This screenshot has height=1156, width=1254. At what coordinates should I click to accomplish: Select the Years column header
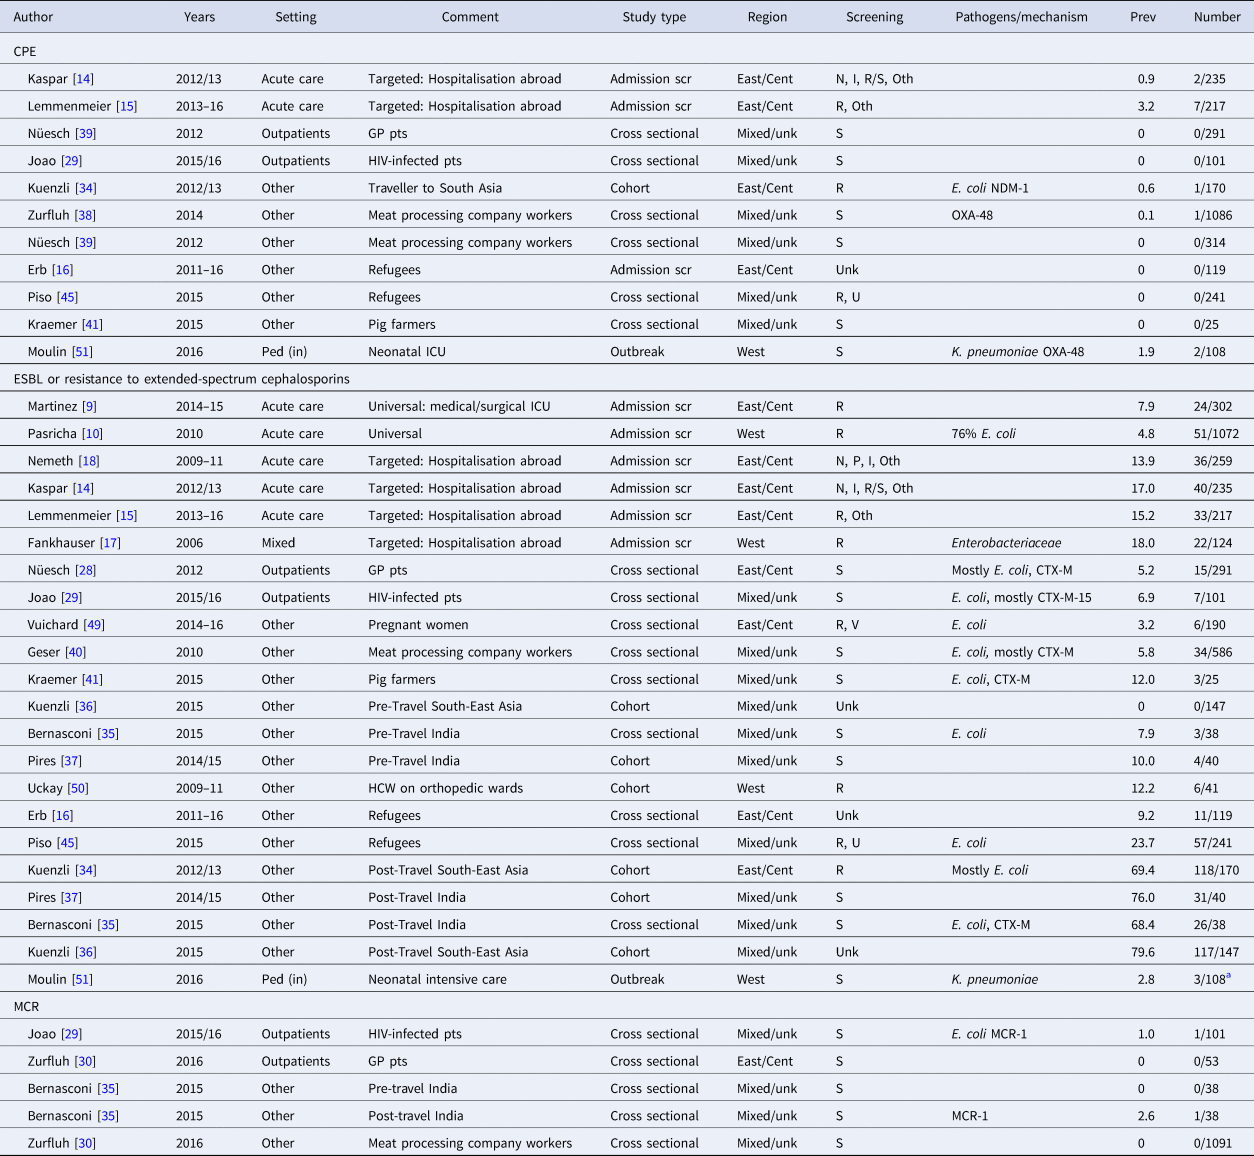pos(199,17)
